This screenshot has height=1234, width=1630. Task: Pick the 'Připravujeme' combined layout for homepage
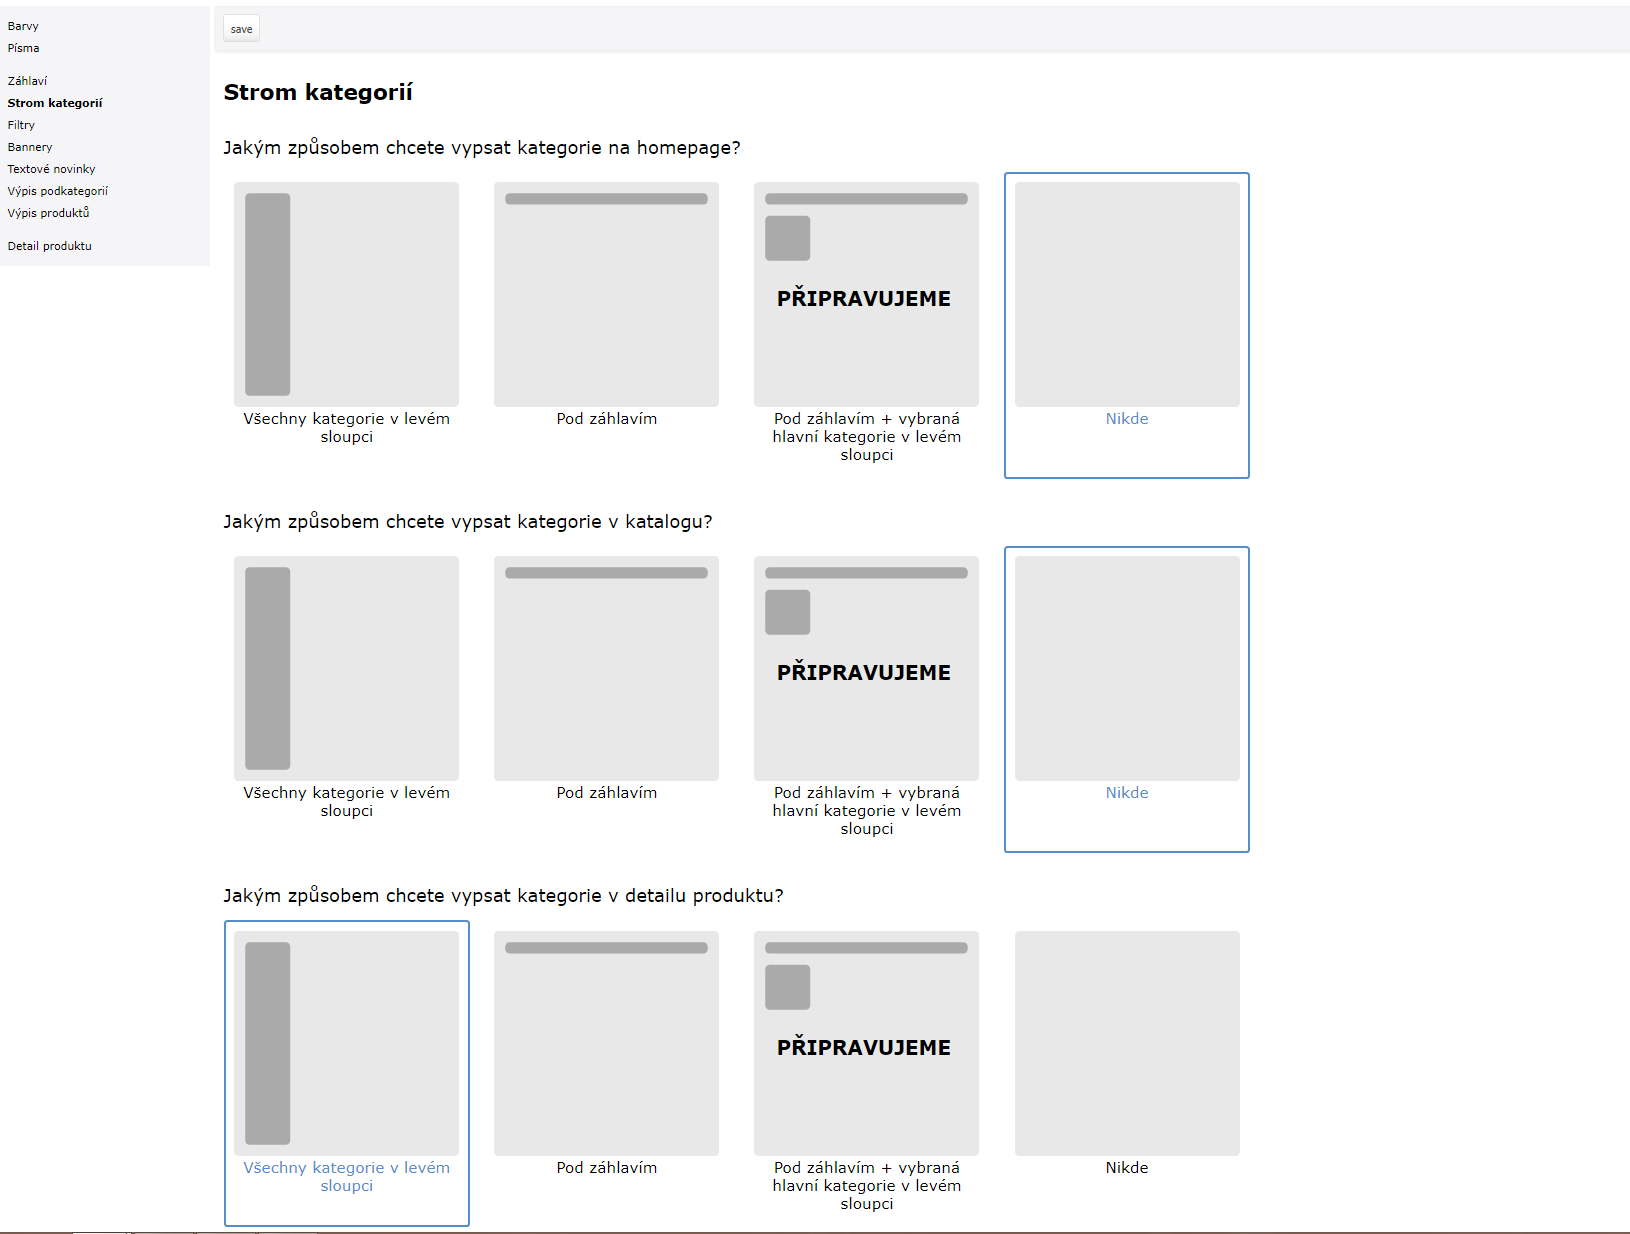pos(866,294)
